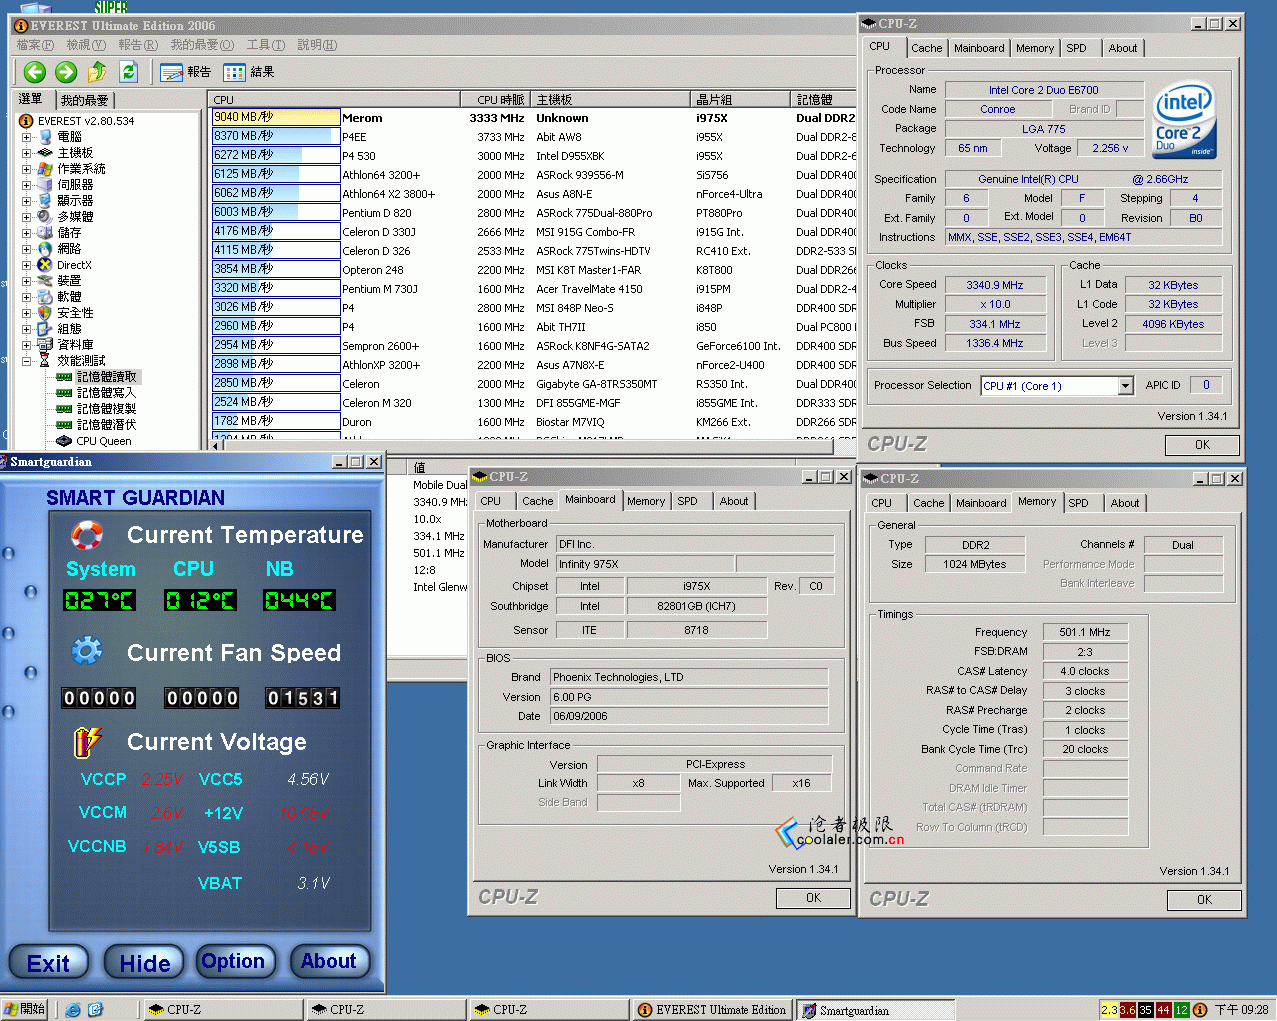Click the EVEREST tray info icon

[1200, 1010]
